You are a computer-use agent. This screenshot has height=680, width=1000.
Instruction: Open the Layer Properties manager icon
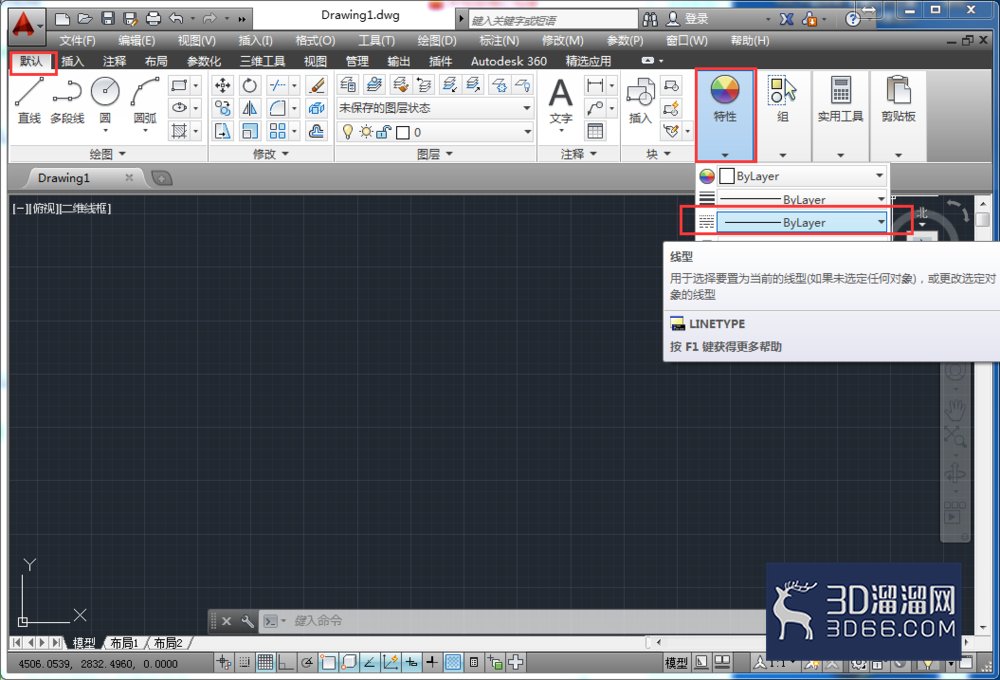(x=348, y=84)
